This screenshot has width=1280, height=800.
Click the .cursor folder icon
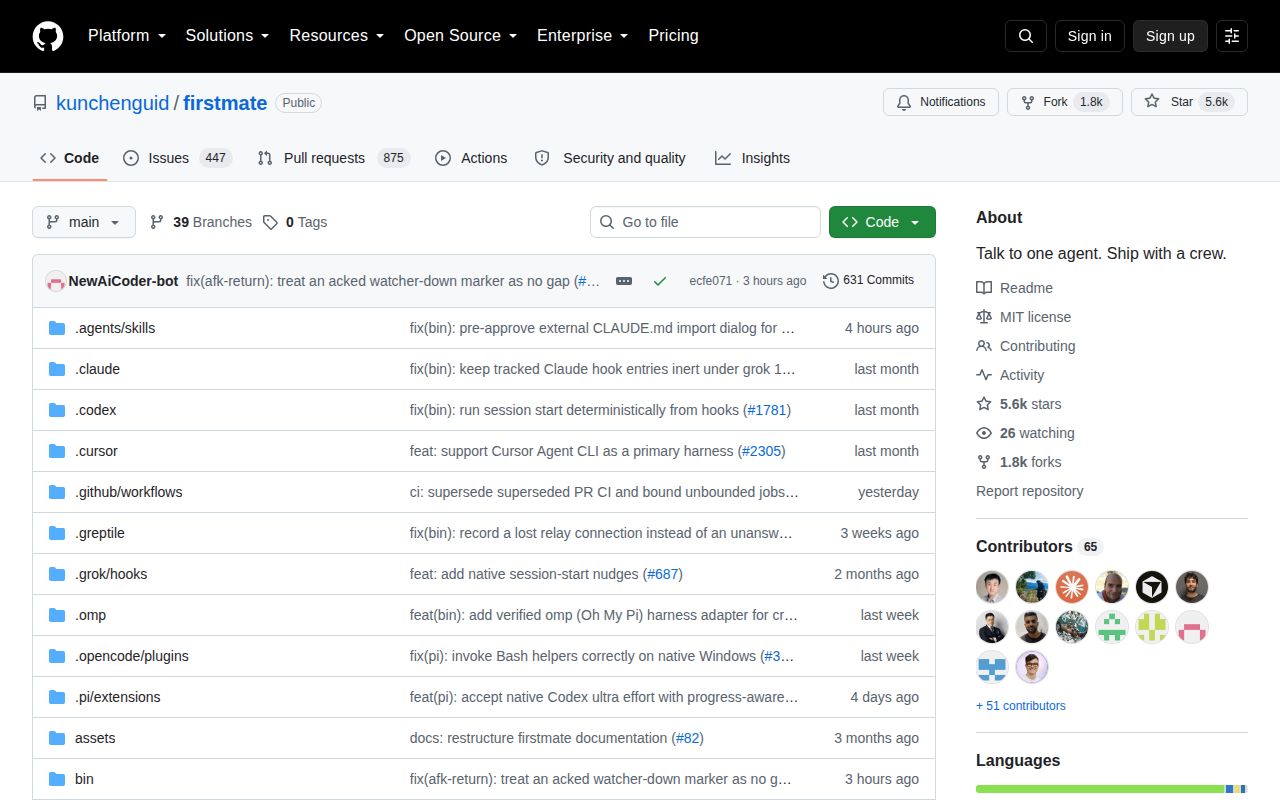tap(57, 451)
